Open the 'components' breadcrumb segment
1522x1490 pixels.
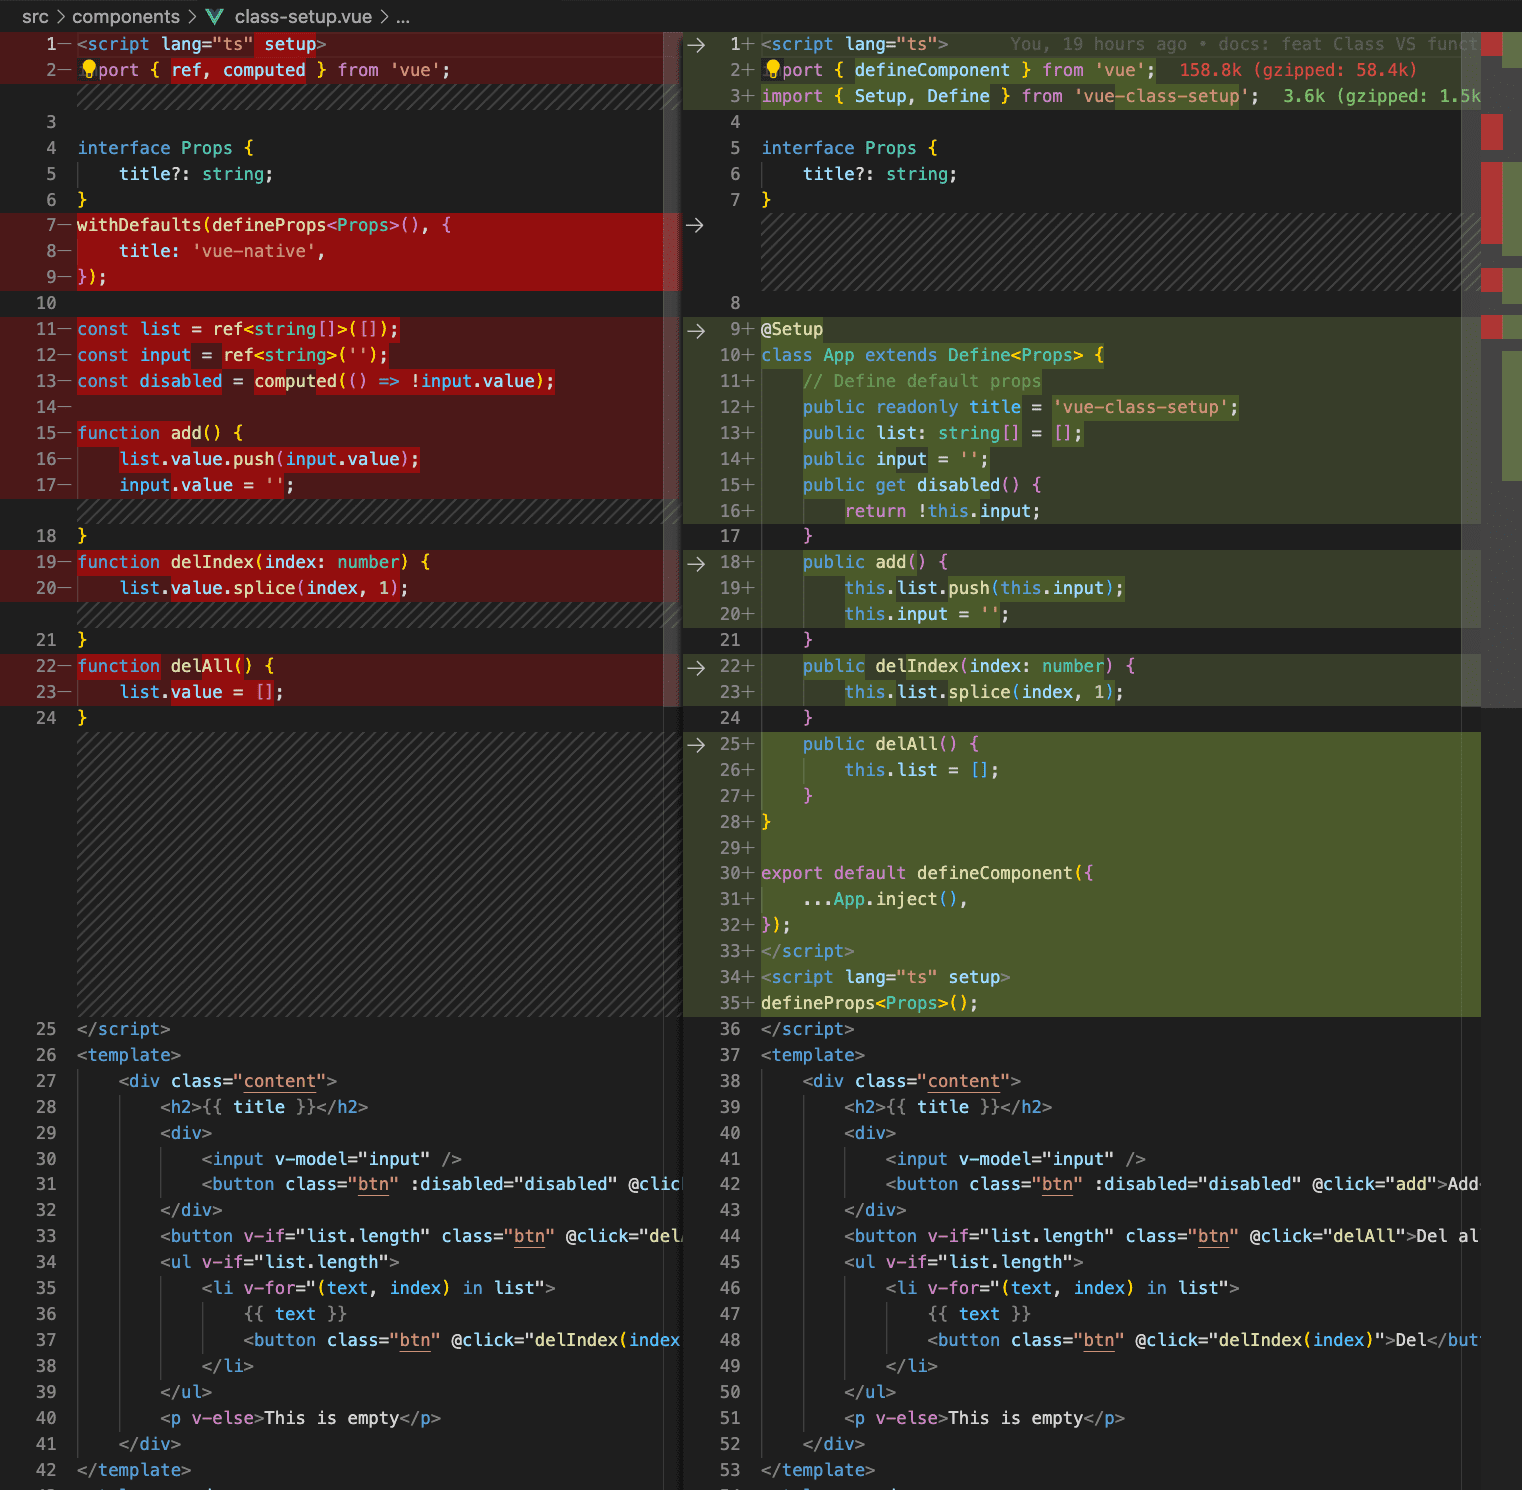[126, 17]
